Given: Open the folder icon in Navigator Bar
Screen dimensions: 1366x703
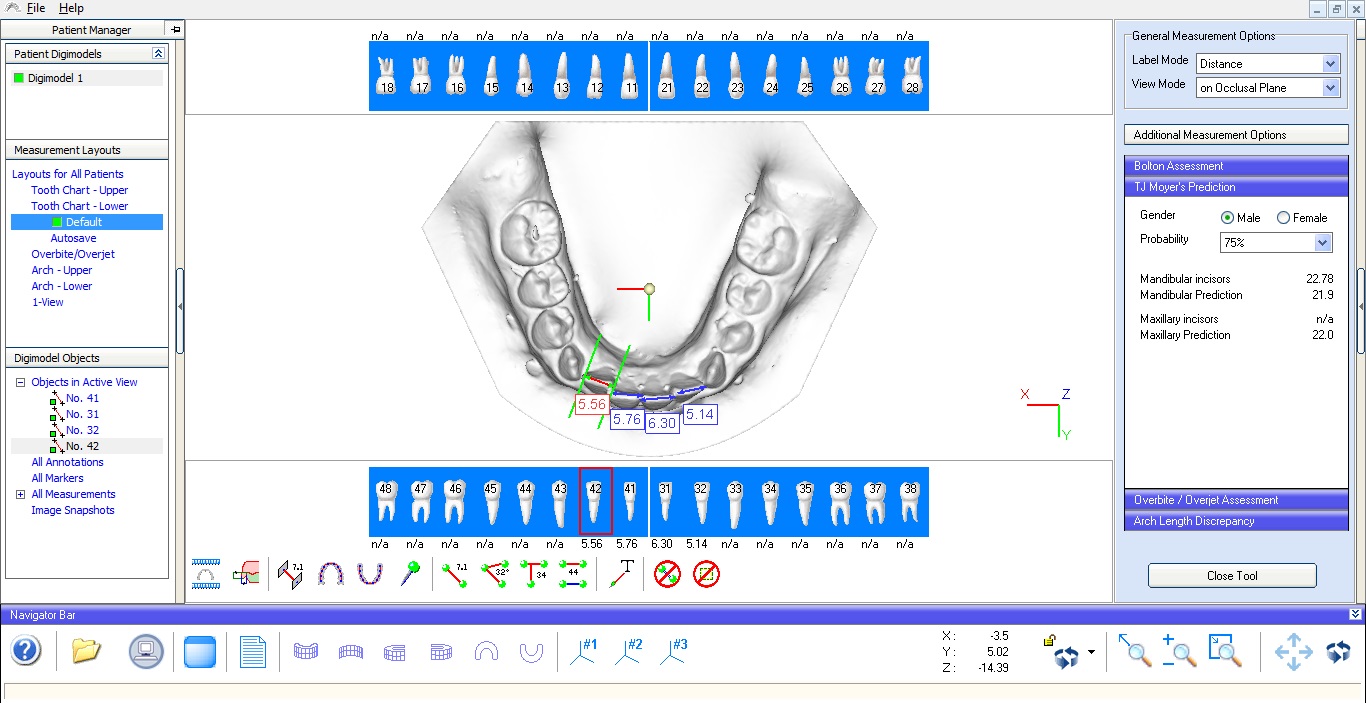Looking at the screenshot, I should point(87,652).
